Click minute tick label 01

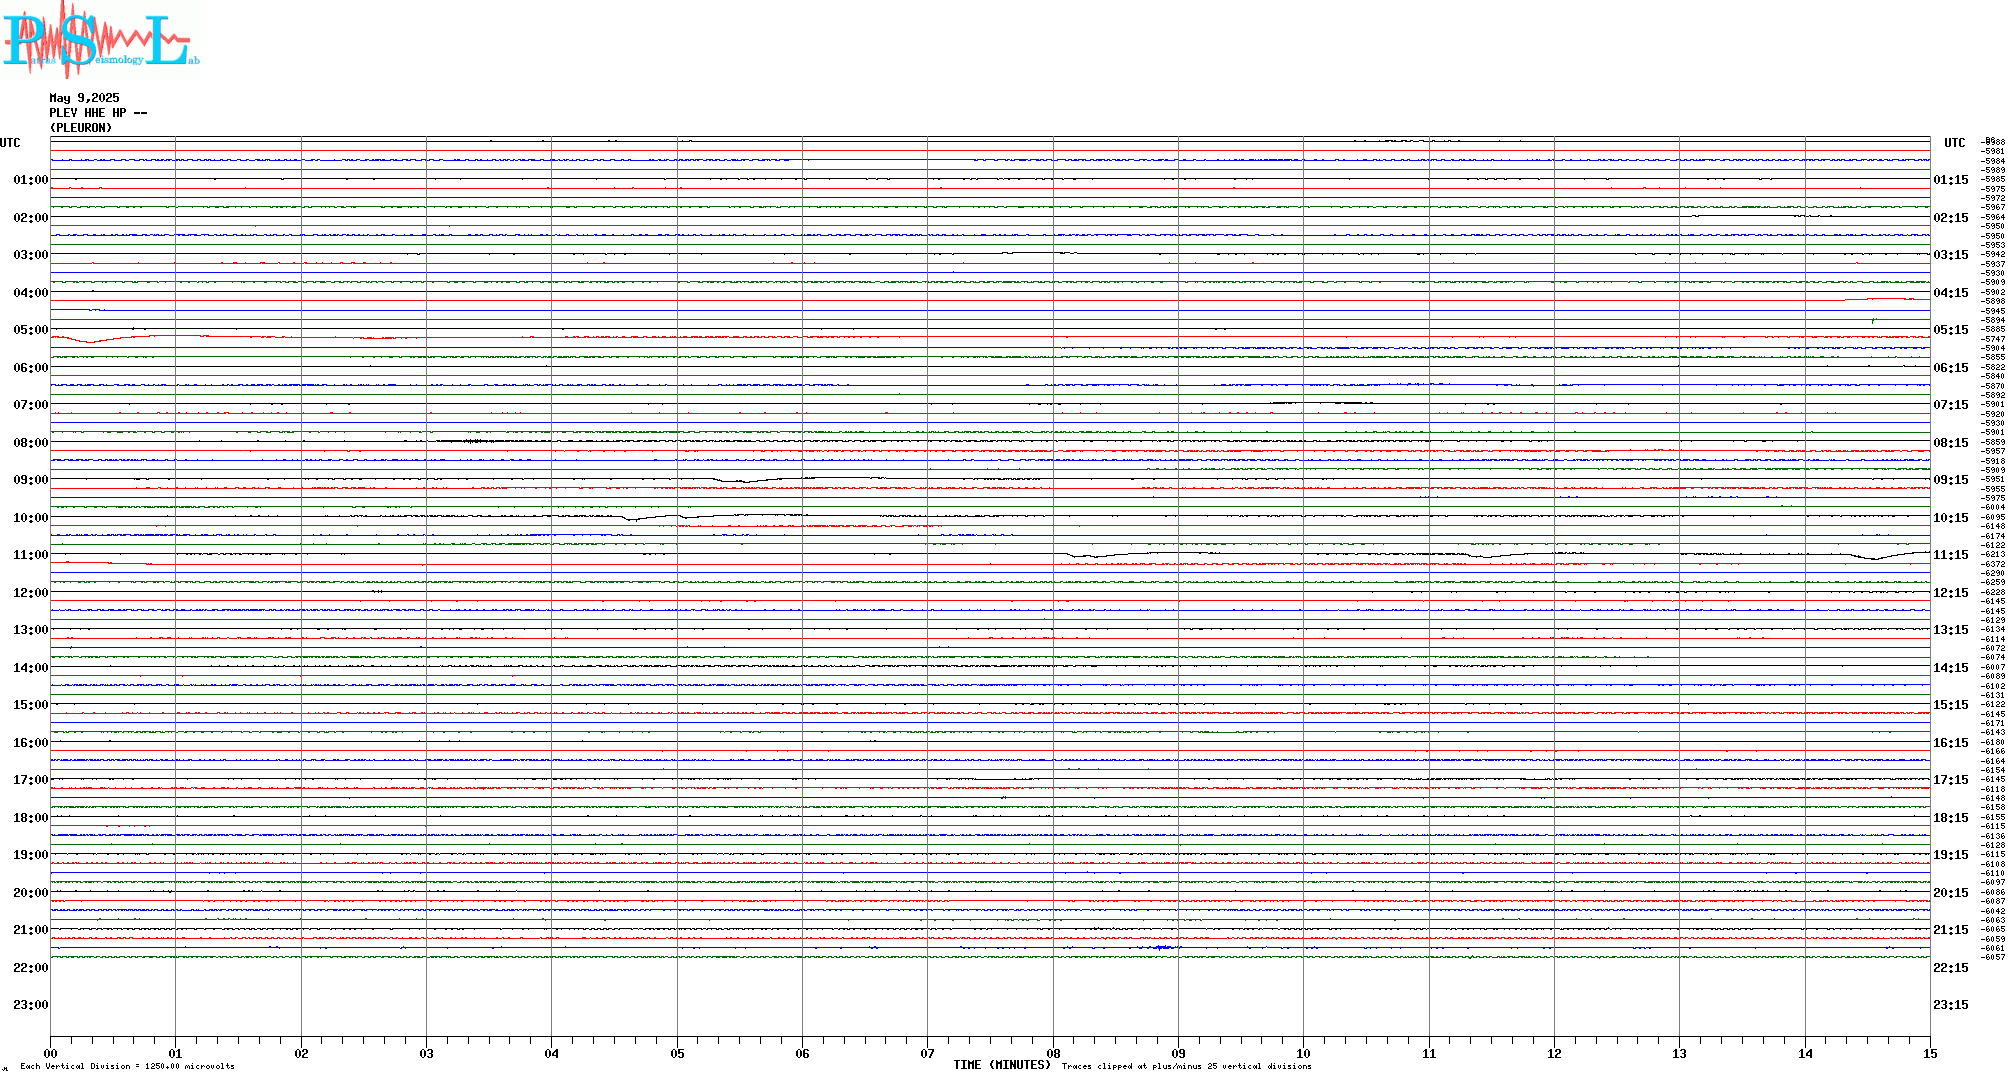click(175, 1053)
